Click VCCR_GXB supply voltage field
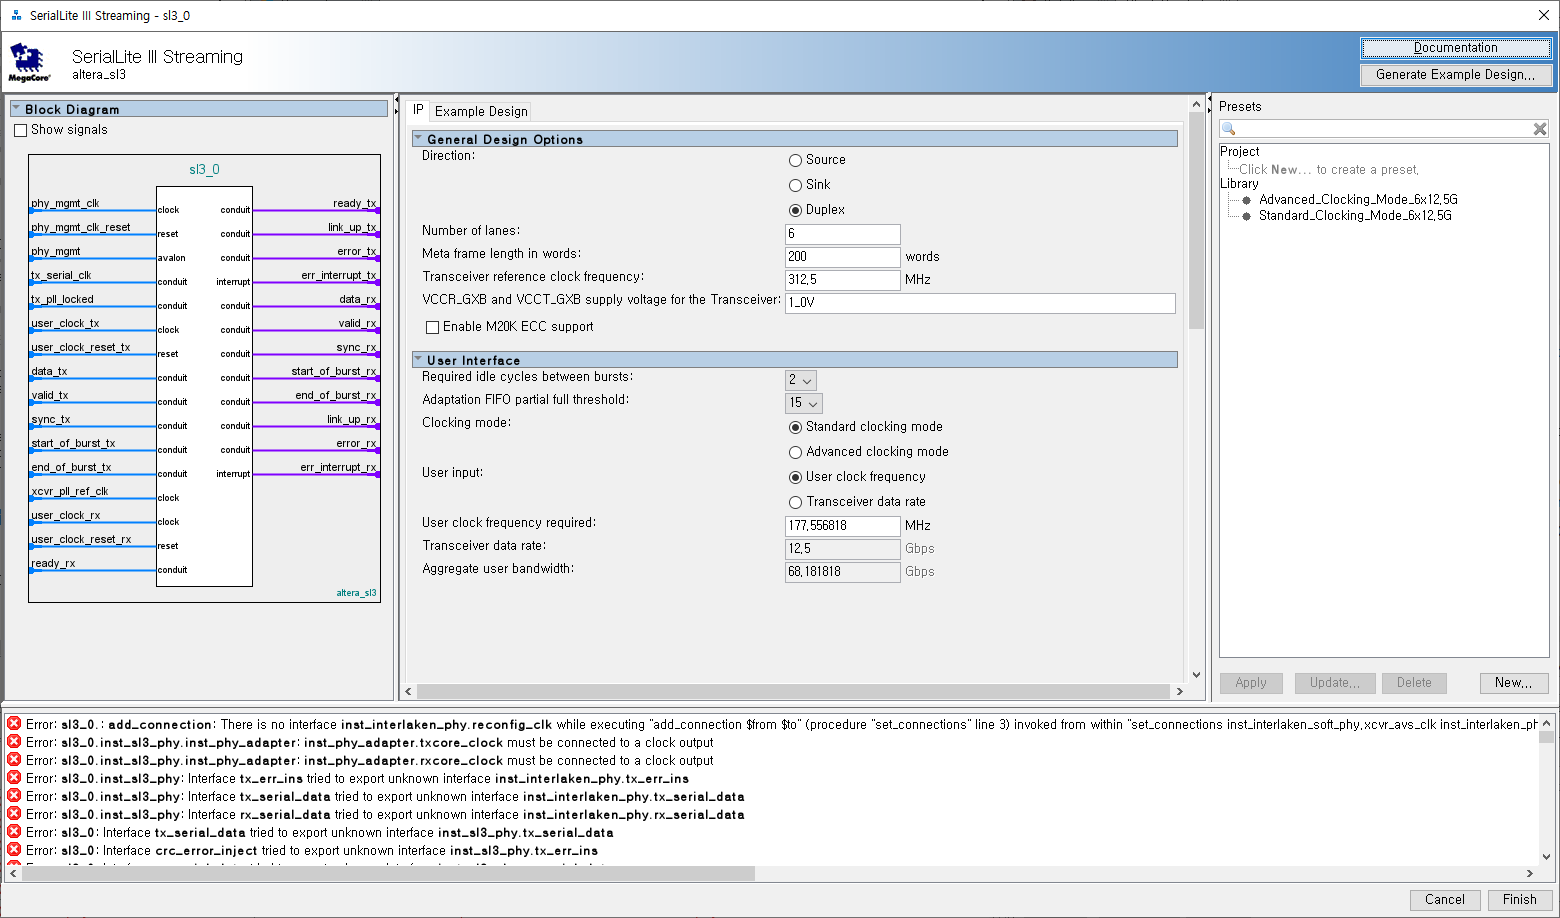The image size is (1560, 918). click(980, 303)
